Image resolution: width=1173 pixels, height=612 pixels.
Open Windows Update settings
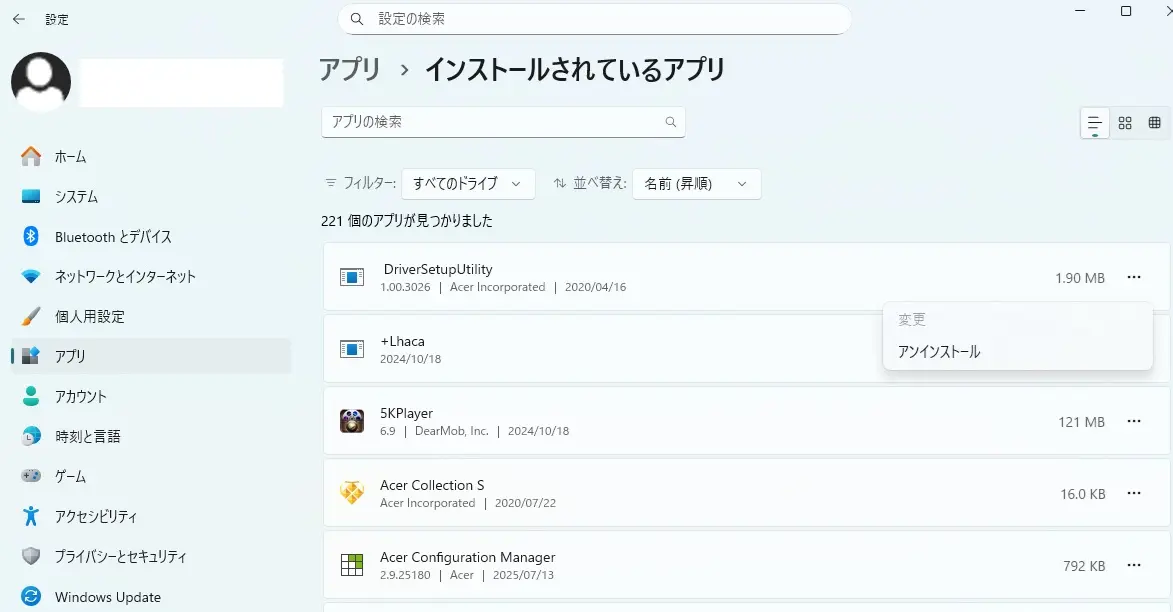click(151, 596)
